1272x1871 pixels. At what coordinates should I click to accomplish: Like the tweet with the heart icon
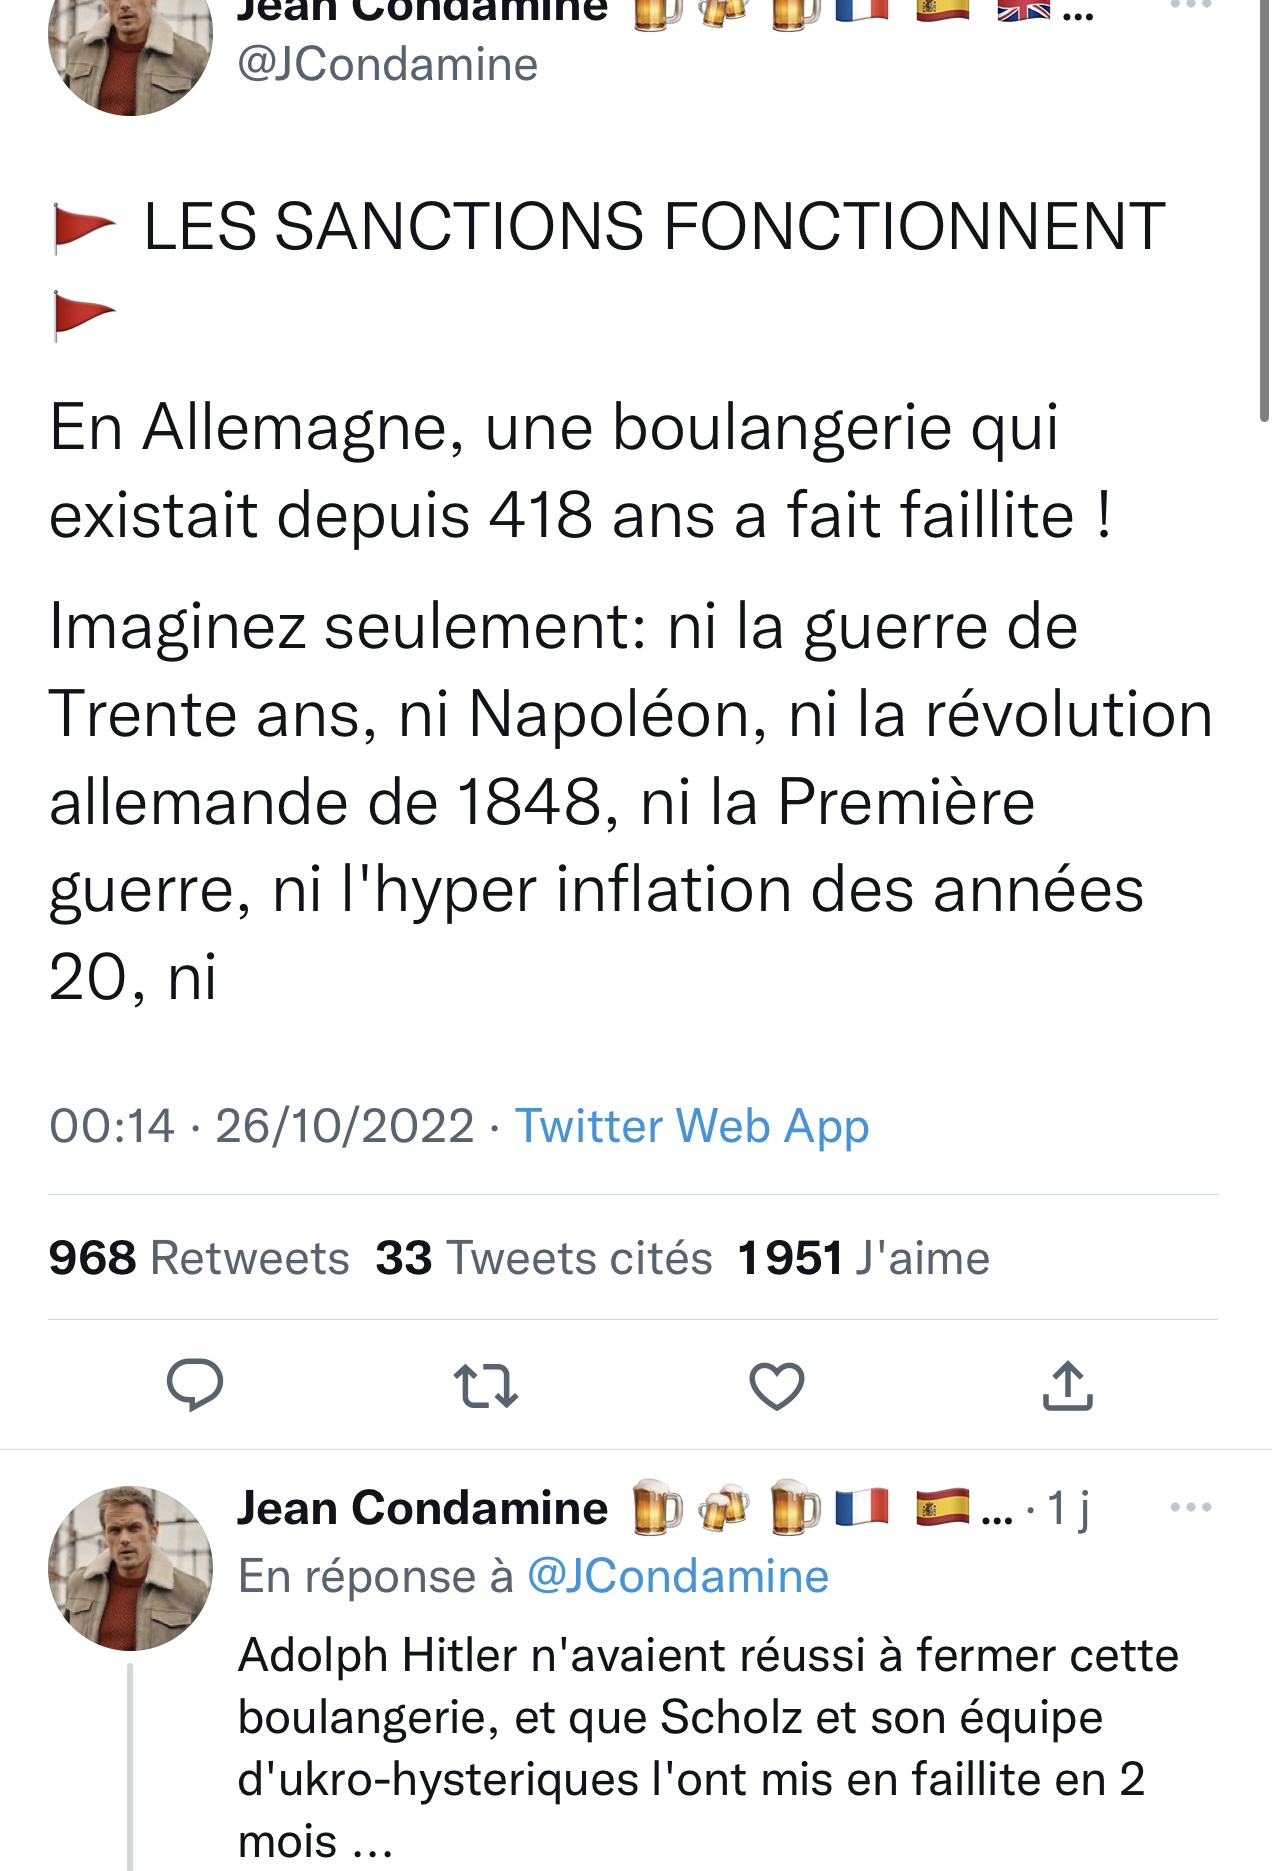click(777, 1386)
